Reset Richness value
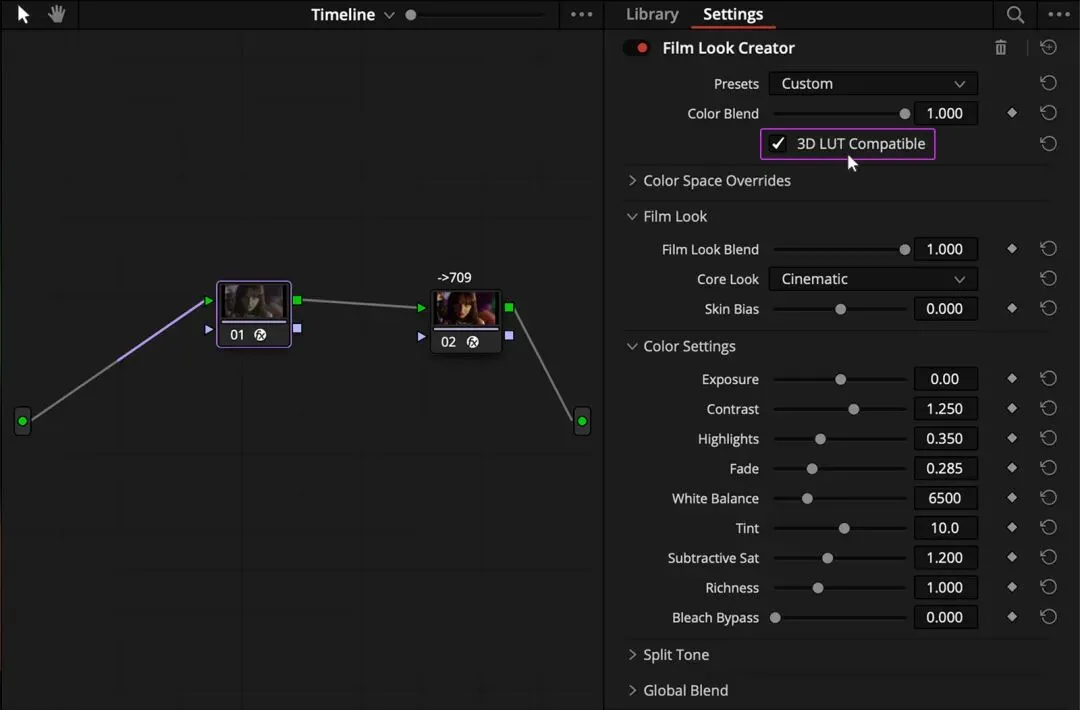The width and height of the screenshot is (1080, 710). pyautogui.click(x=1048, y=587)
